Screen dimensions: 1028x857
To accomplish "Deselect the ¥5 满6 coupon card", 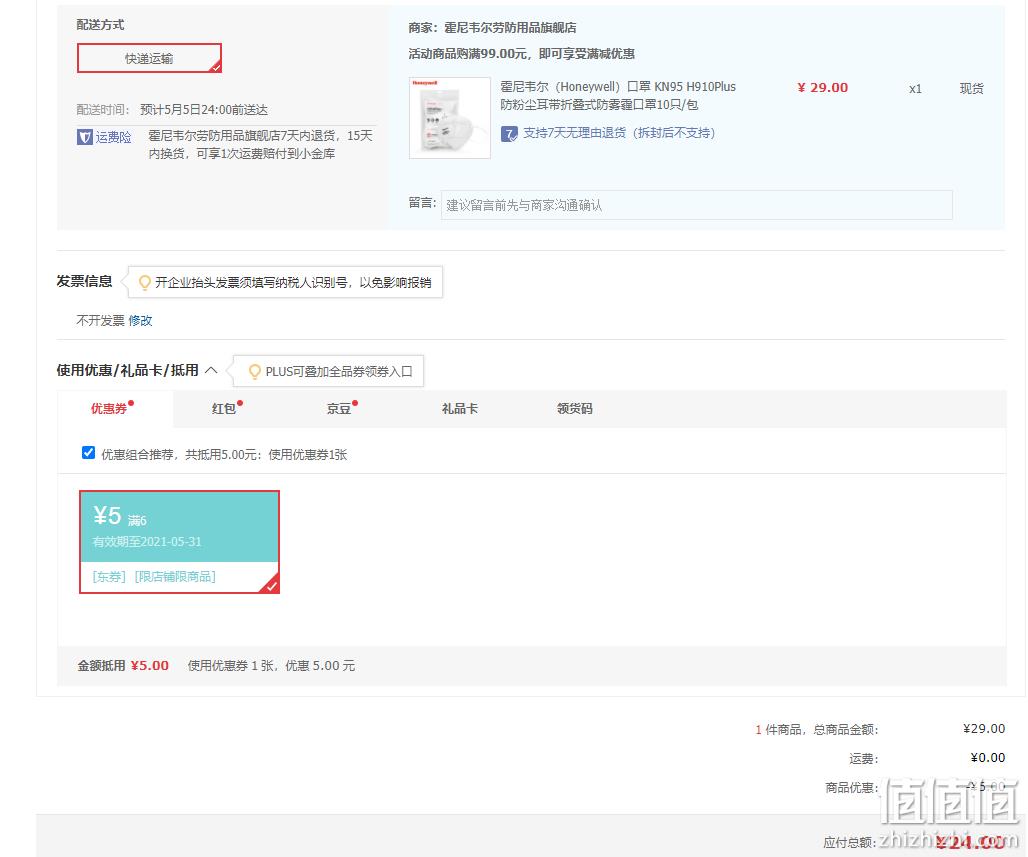I will [180, 542].
